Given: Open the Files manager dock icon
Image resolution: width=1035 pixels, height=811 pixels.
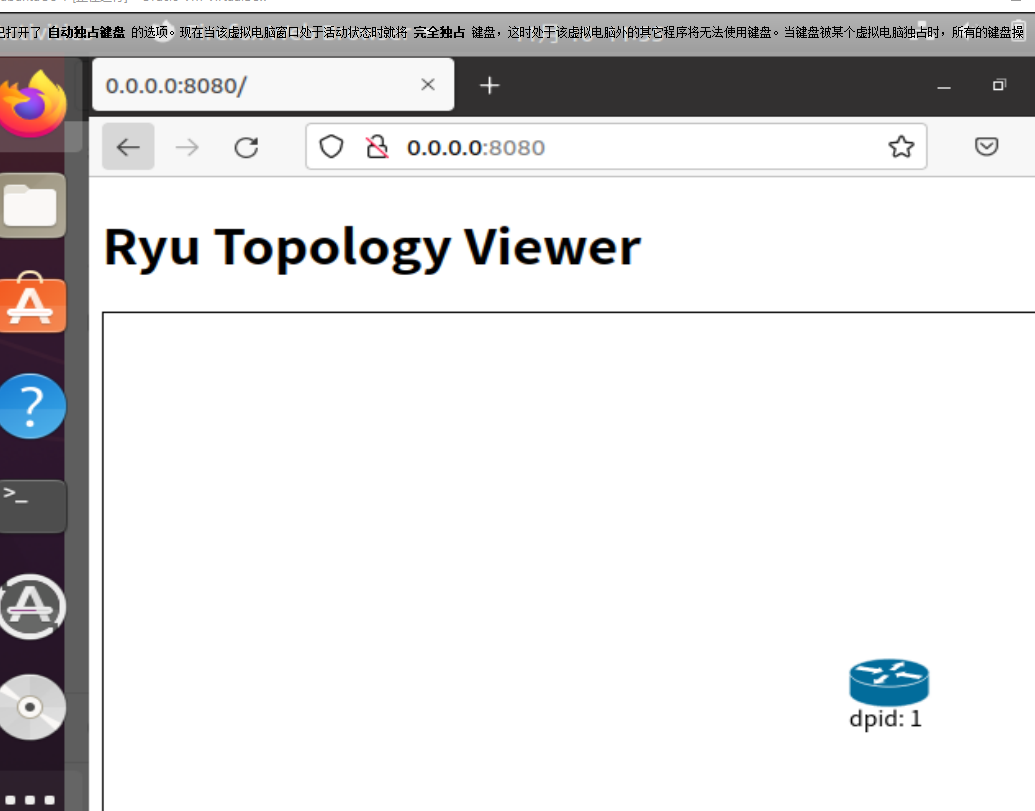Looking at the screenshot, I should coord(32,206).
